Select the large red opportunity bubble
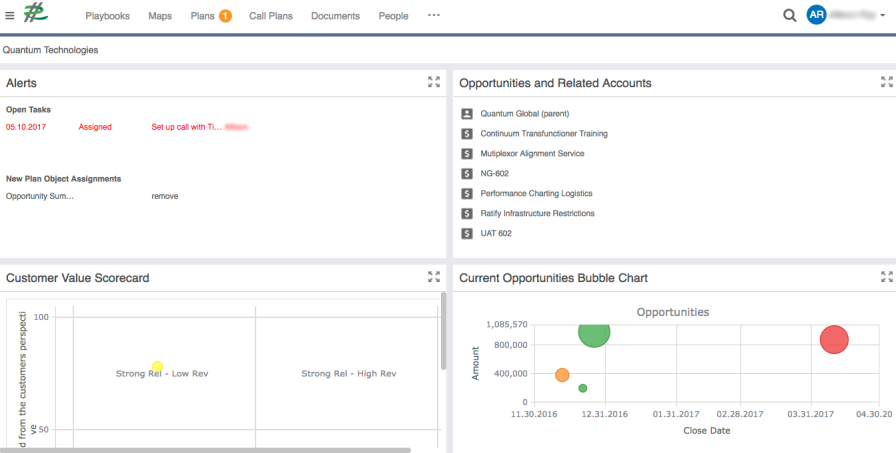This screenshot has height=453, width=896. point(834,340)
